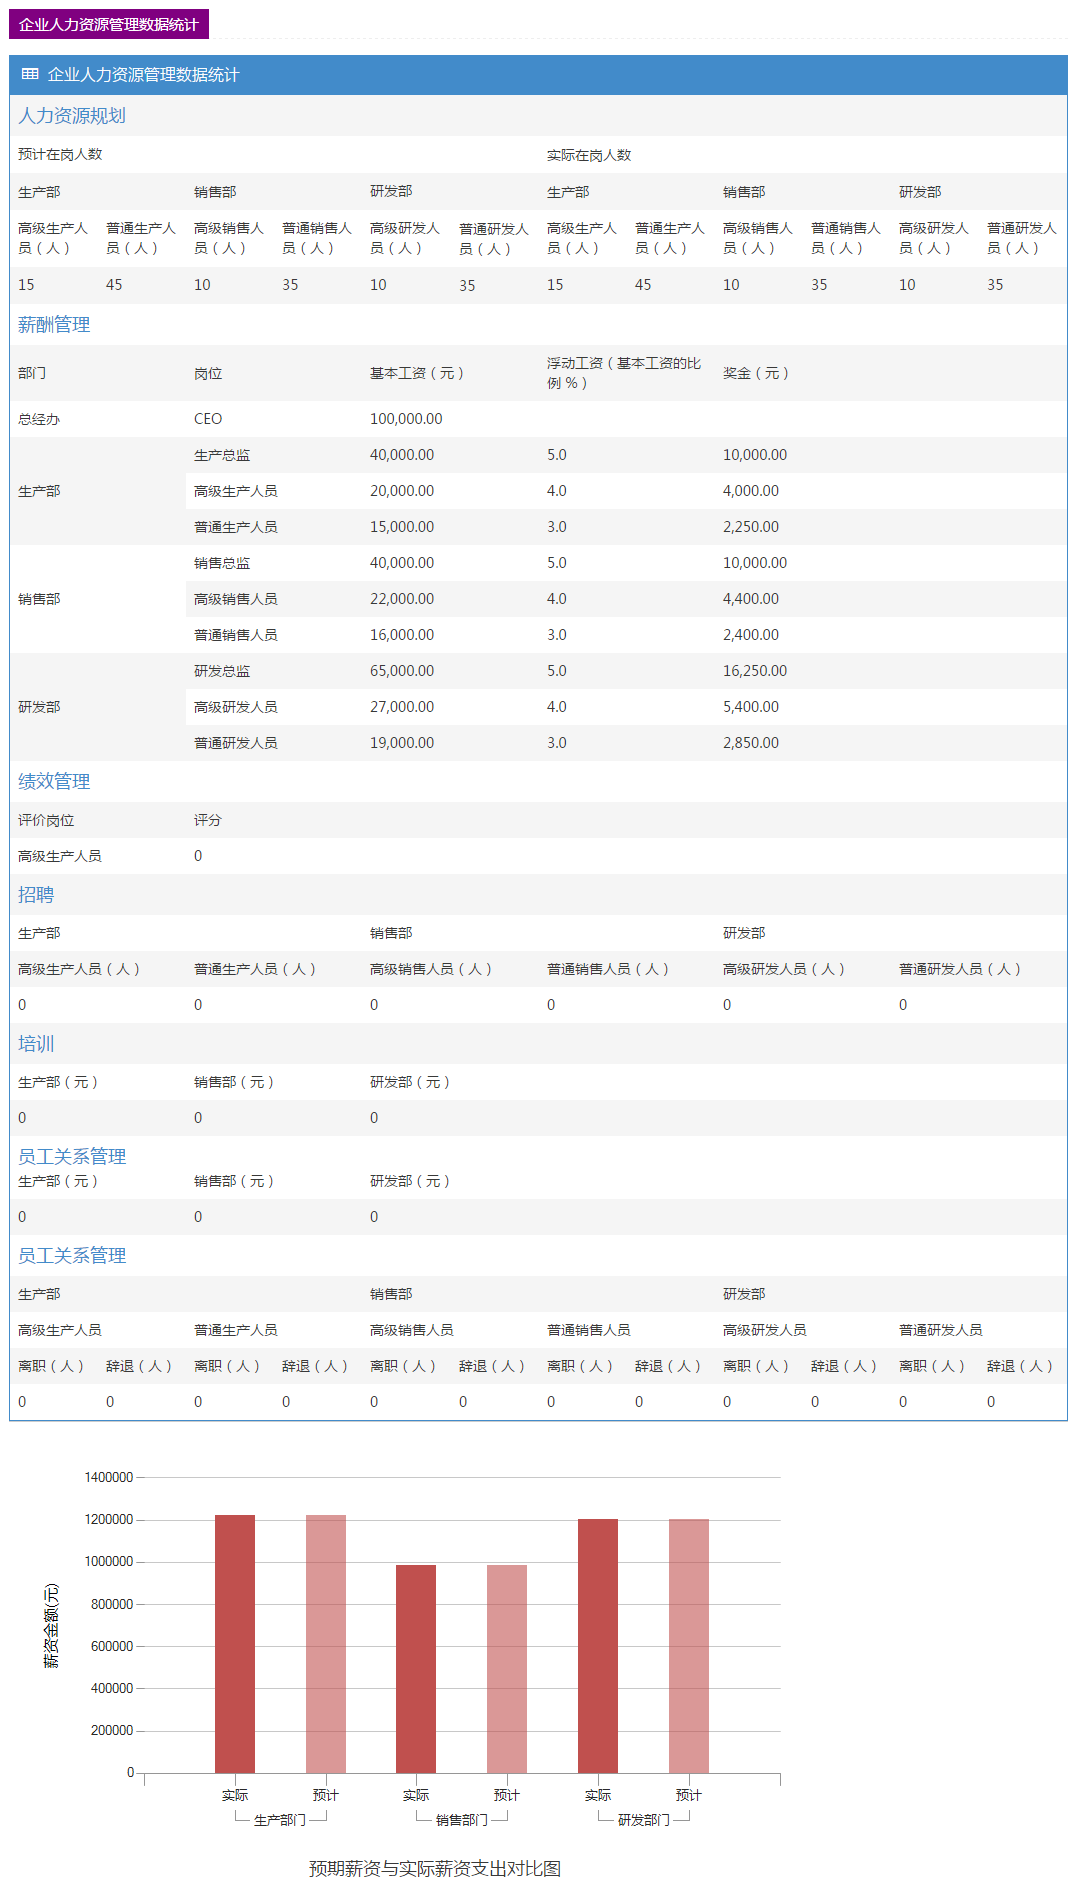Image resolution: width=1090 pixels, height=1899 pixels.
Task: Click the 总经办 department cell
Action: point(39,419)
